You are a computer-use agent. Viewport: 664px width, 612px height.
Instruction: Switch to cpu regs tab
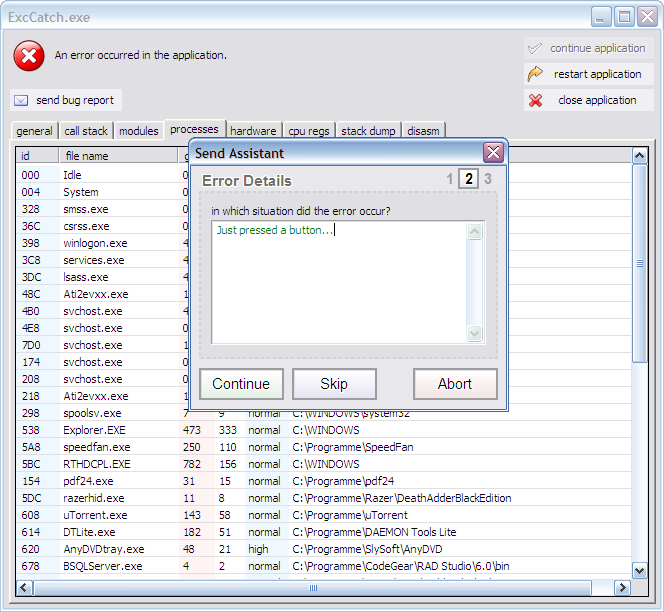pyautogui.click(x=309, y=131)
